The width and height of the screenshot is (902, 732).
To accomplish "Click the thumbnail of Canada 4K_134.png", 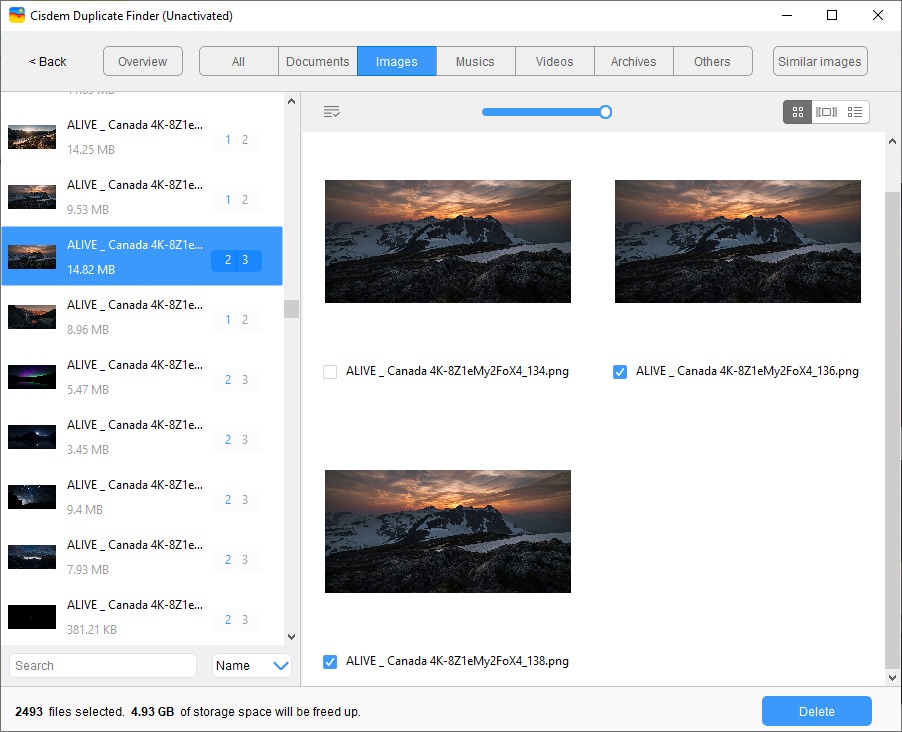I will pos(448,241).
